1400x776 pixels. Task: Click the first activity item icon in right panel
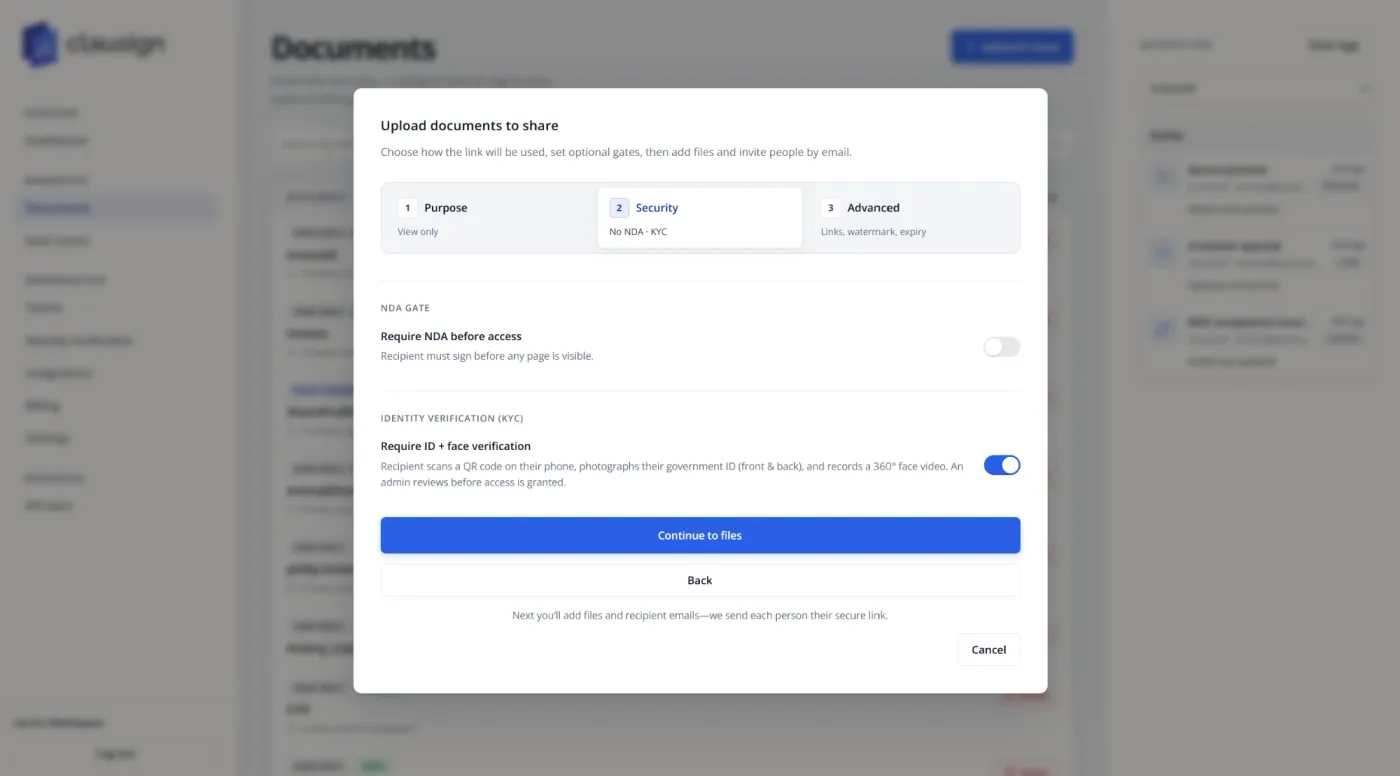1163,177
